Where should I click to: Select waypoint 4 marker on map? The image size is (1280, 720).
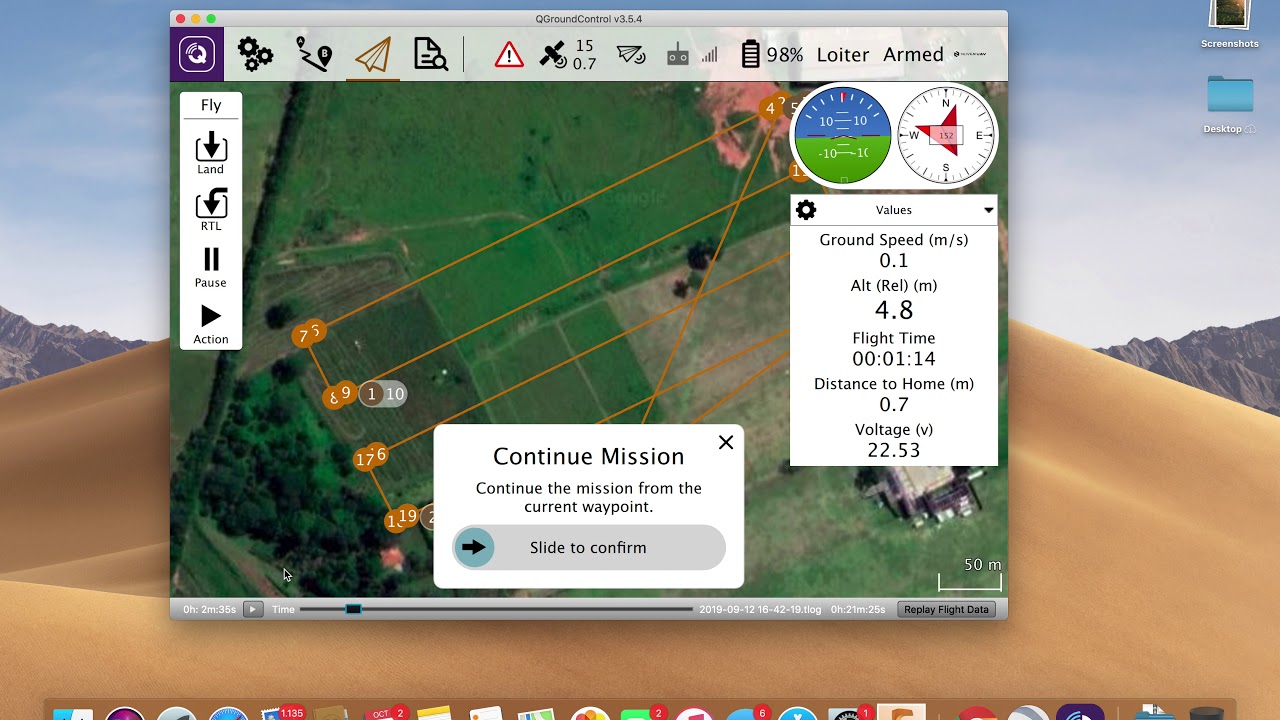pyautogui.click(x=771, y=108)
